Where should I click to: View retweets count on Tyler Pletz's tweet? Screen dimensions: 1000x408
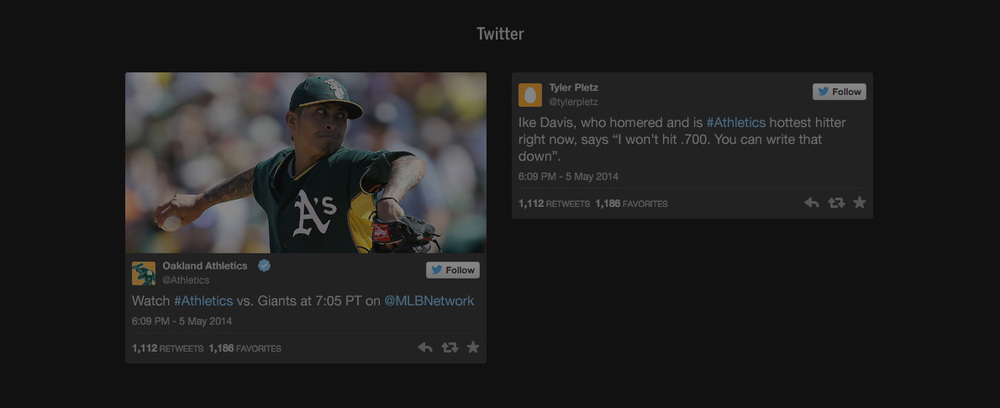pos(554,204)
